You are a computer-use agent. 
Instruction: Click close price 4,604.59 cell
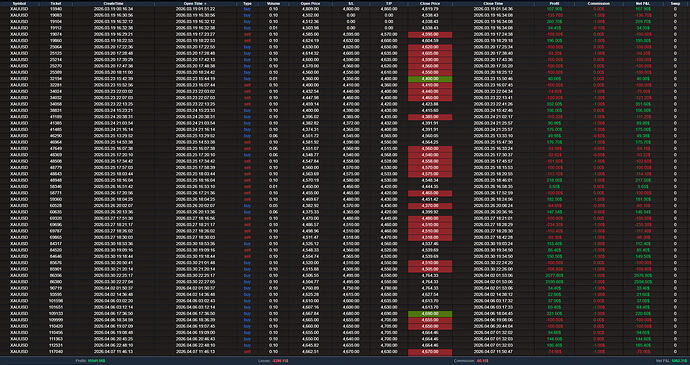point(430,41)
